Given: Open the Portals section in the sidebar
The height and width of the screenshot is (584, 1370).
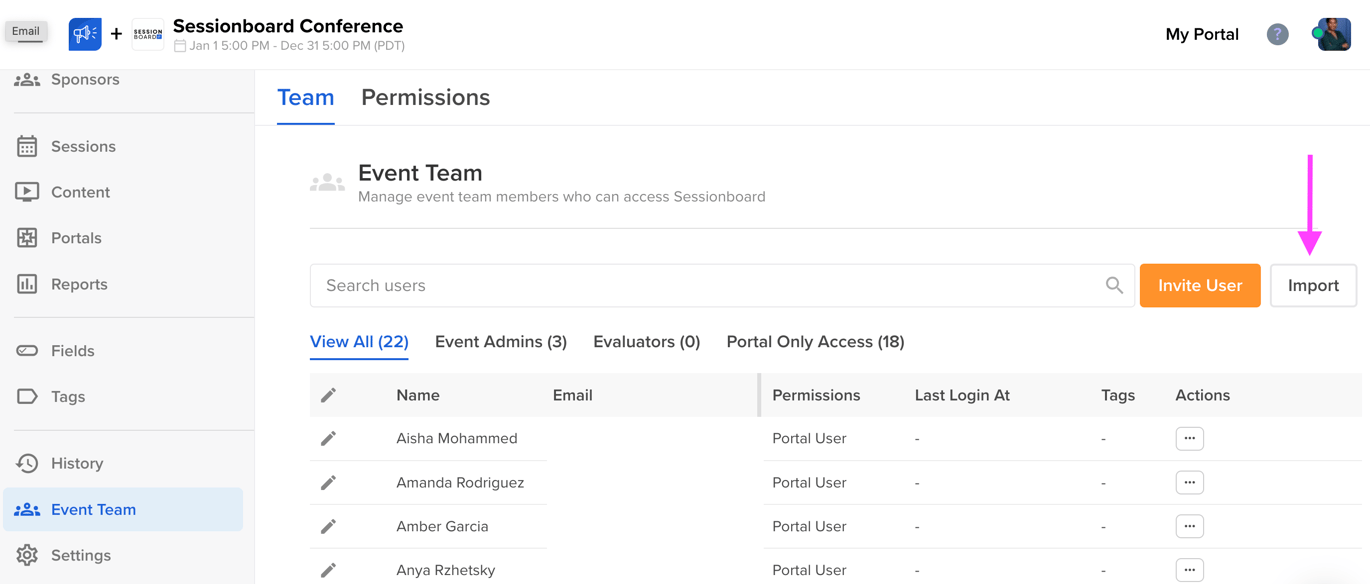Looking at the screenshot, I should tap(76, 238).
